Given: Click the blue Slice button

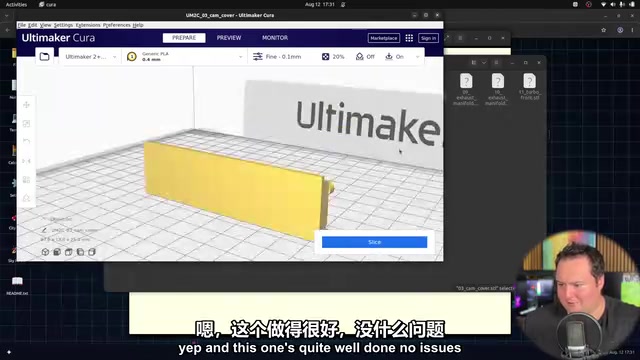Looking at the screenshot, I should [x=374, y=242].
